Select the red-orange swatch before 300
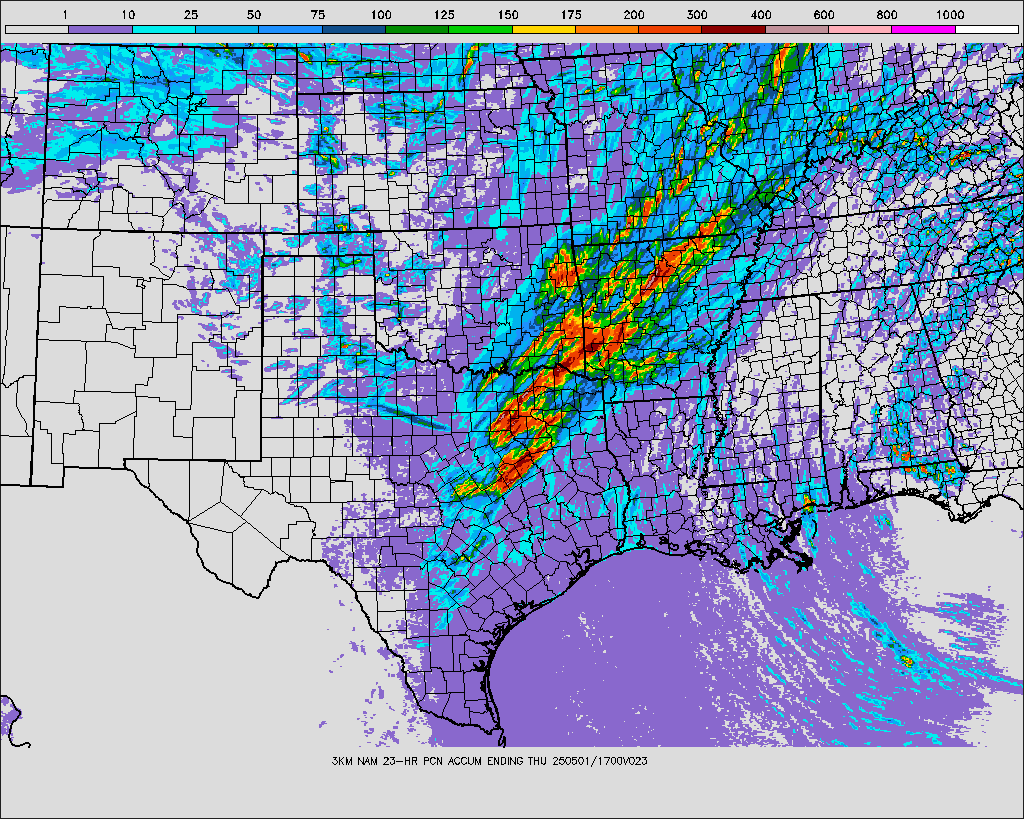The height and width of the screenshot is (819, 1024). [670, 29]
